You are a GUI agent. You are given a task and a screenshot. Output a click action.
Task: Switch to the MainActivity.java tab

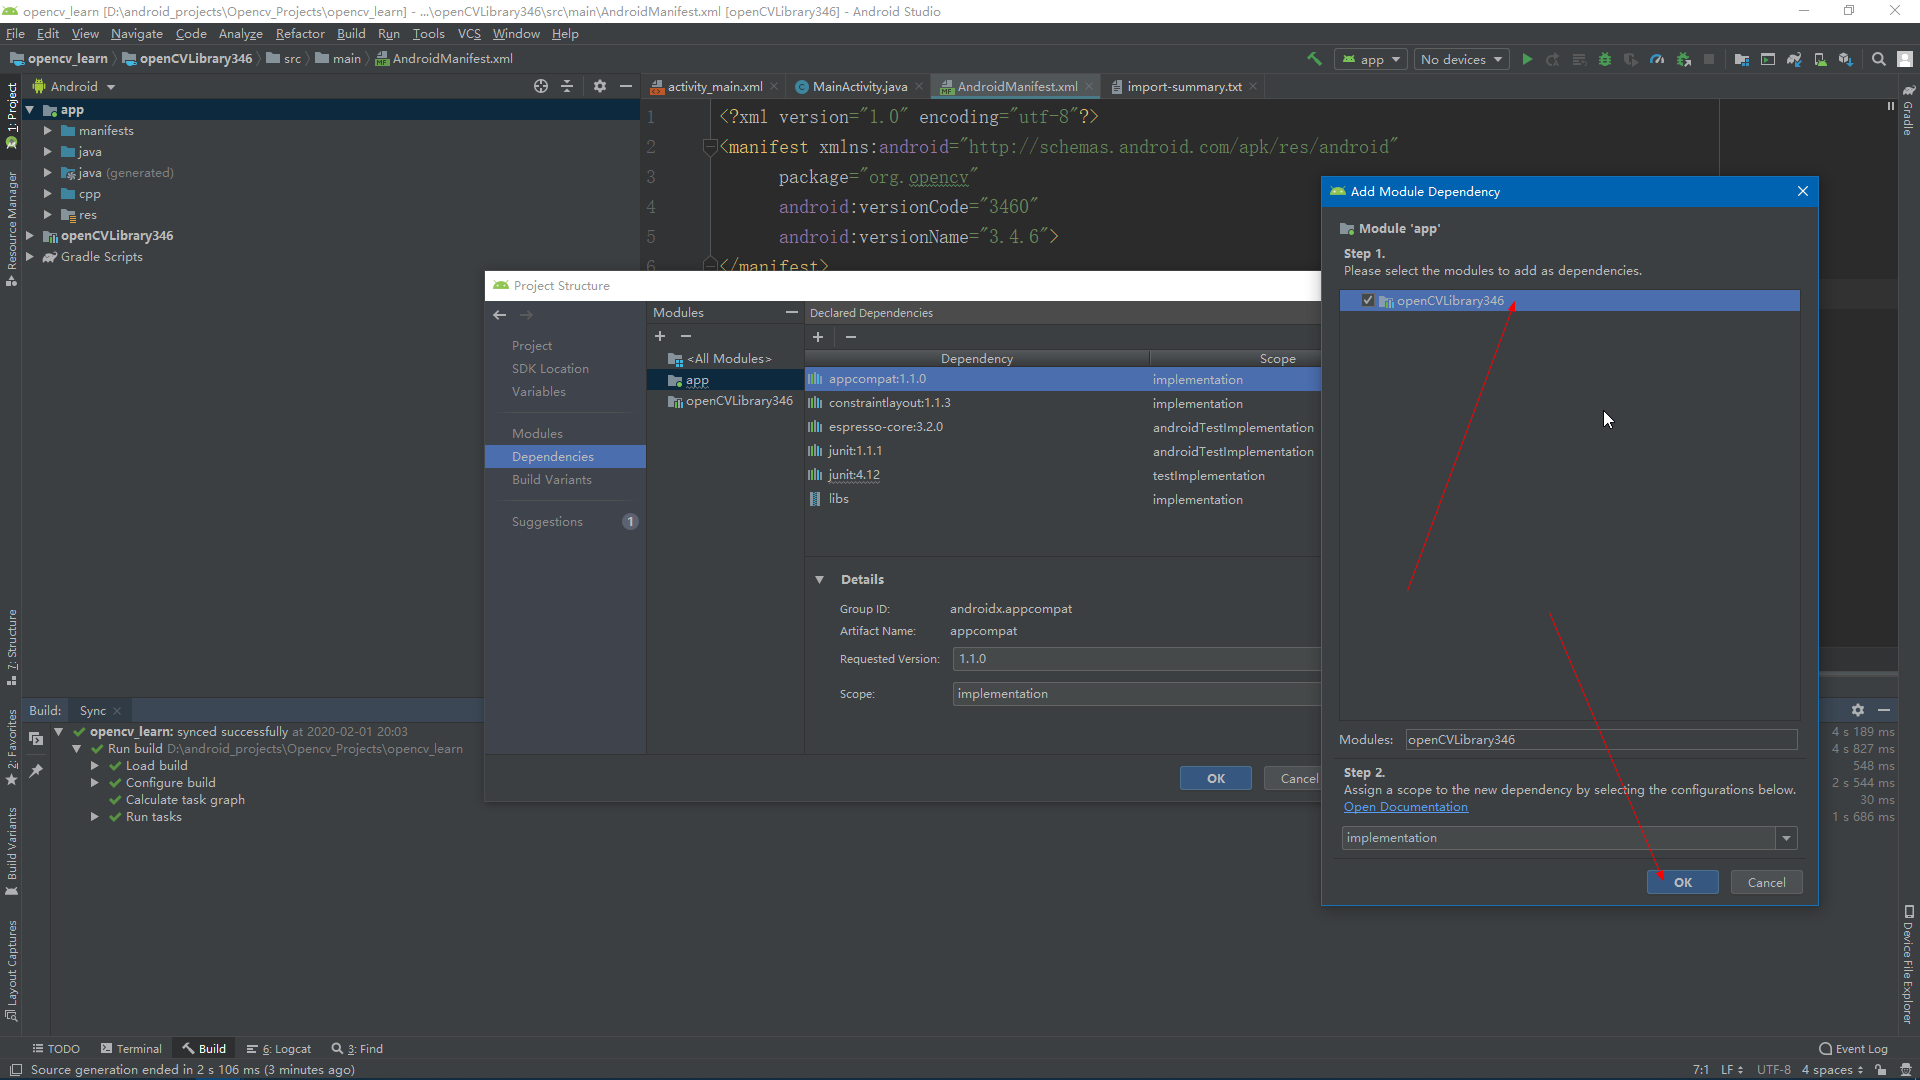pos(858,87)
